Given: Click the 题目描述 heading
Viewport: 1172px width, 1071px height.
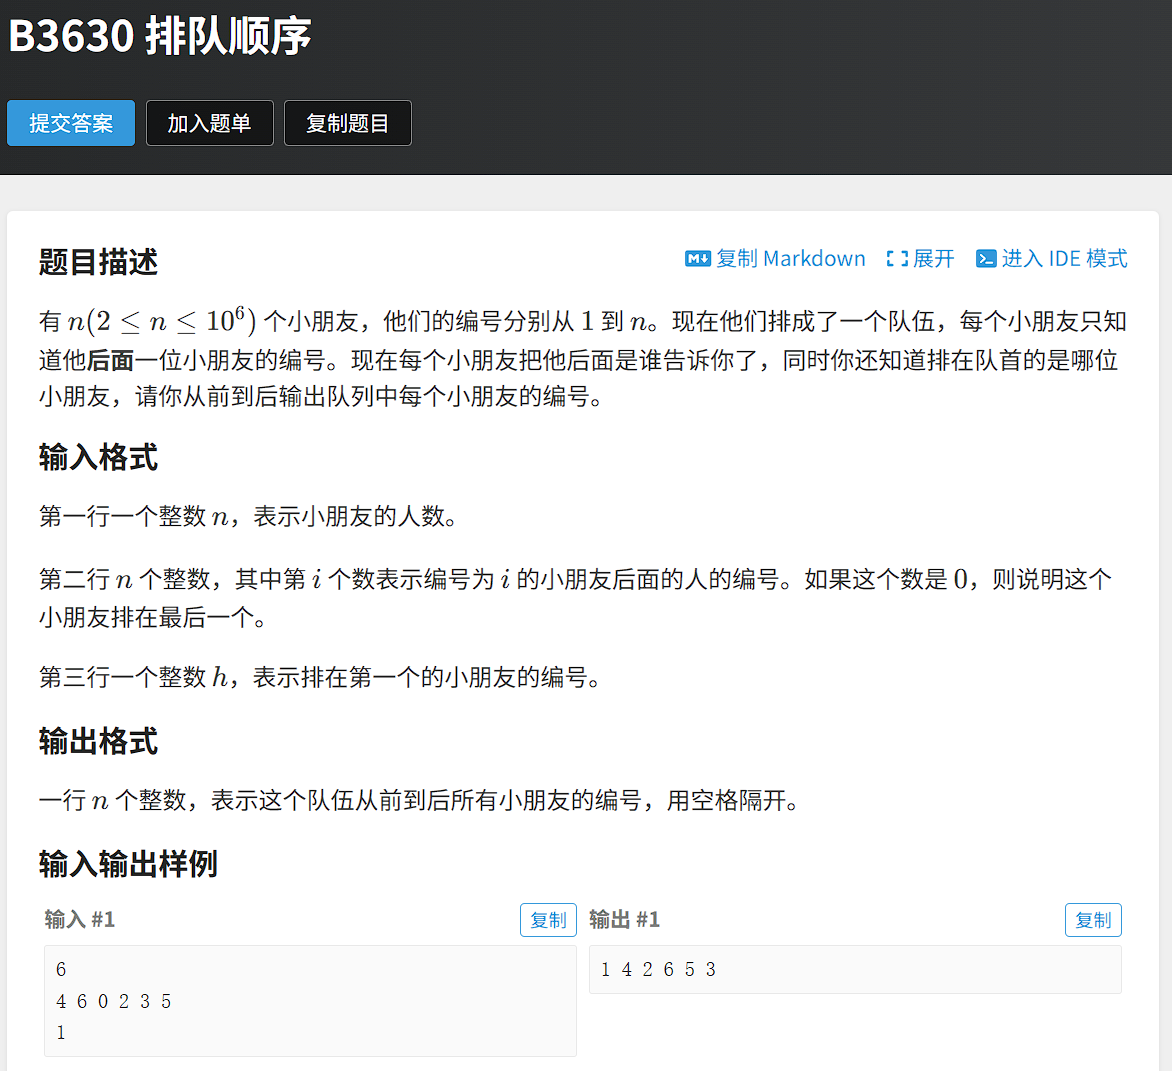Looking at the screenshot, I should point(98,262).
